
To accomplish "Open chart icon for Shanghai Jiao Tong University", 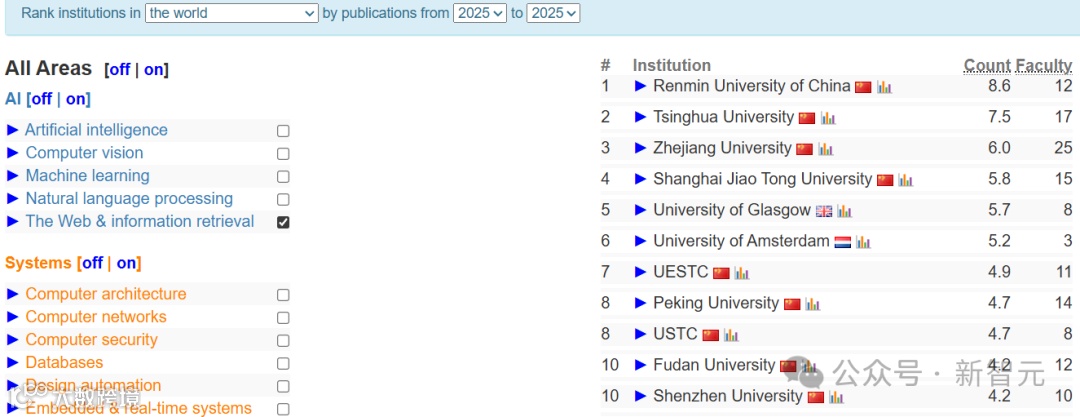I will [x=905, y=181].
